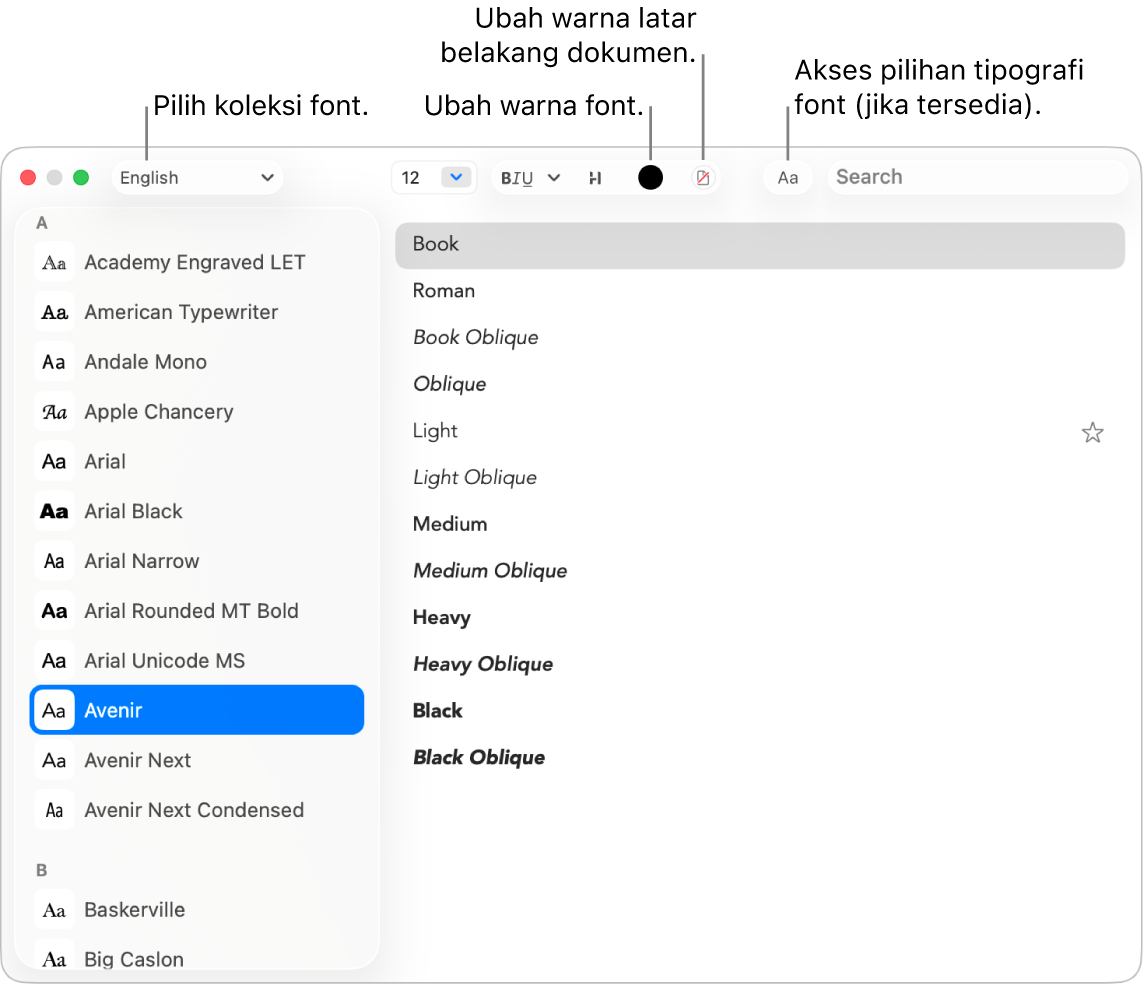Click the underline text decoration icon
Image resolution: width=1144 pixels, height=987 pixels.
(527, 177)
